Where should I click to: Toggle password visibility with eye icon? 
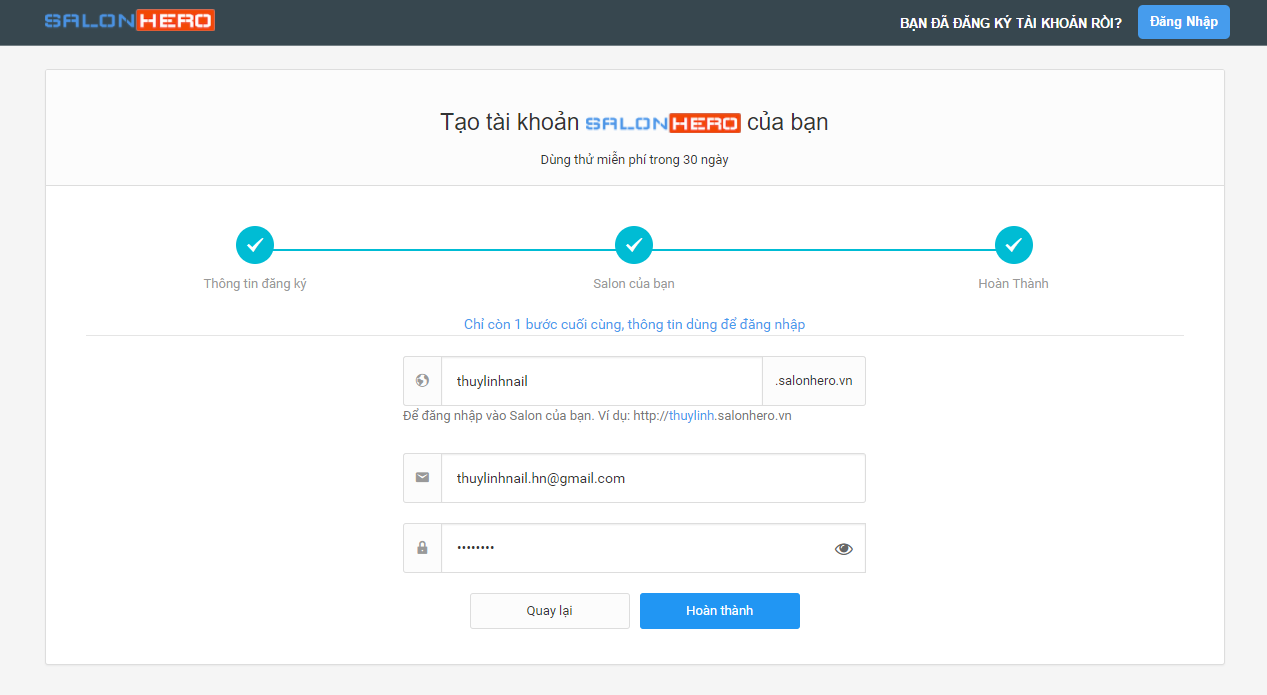tap(844, 548)
